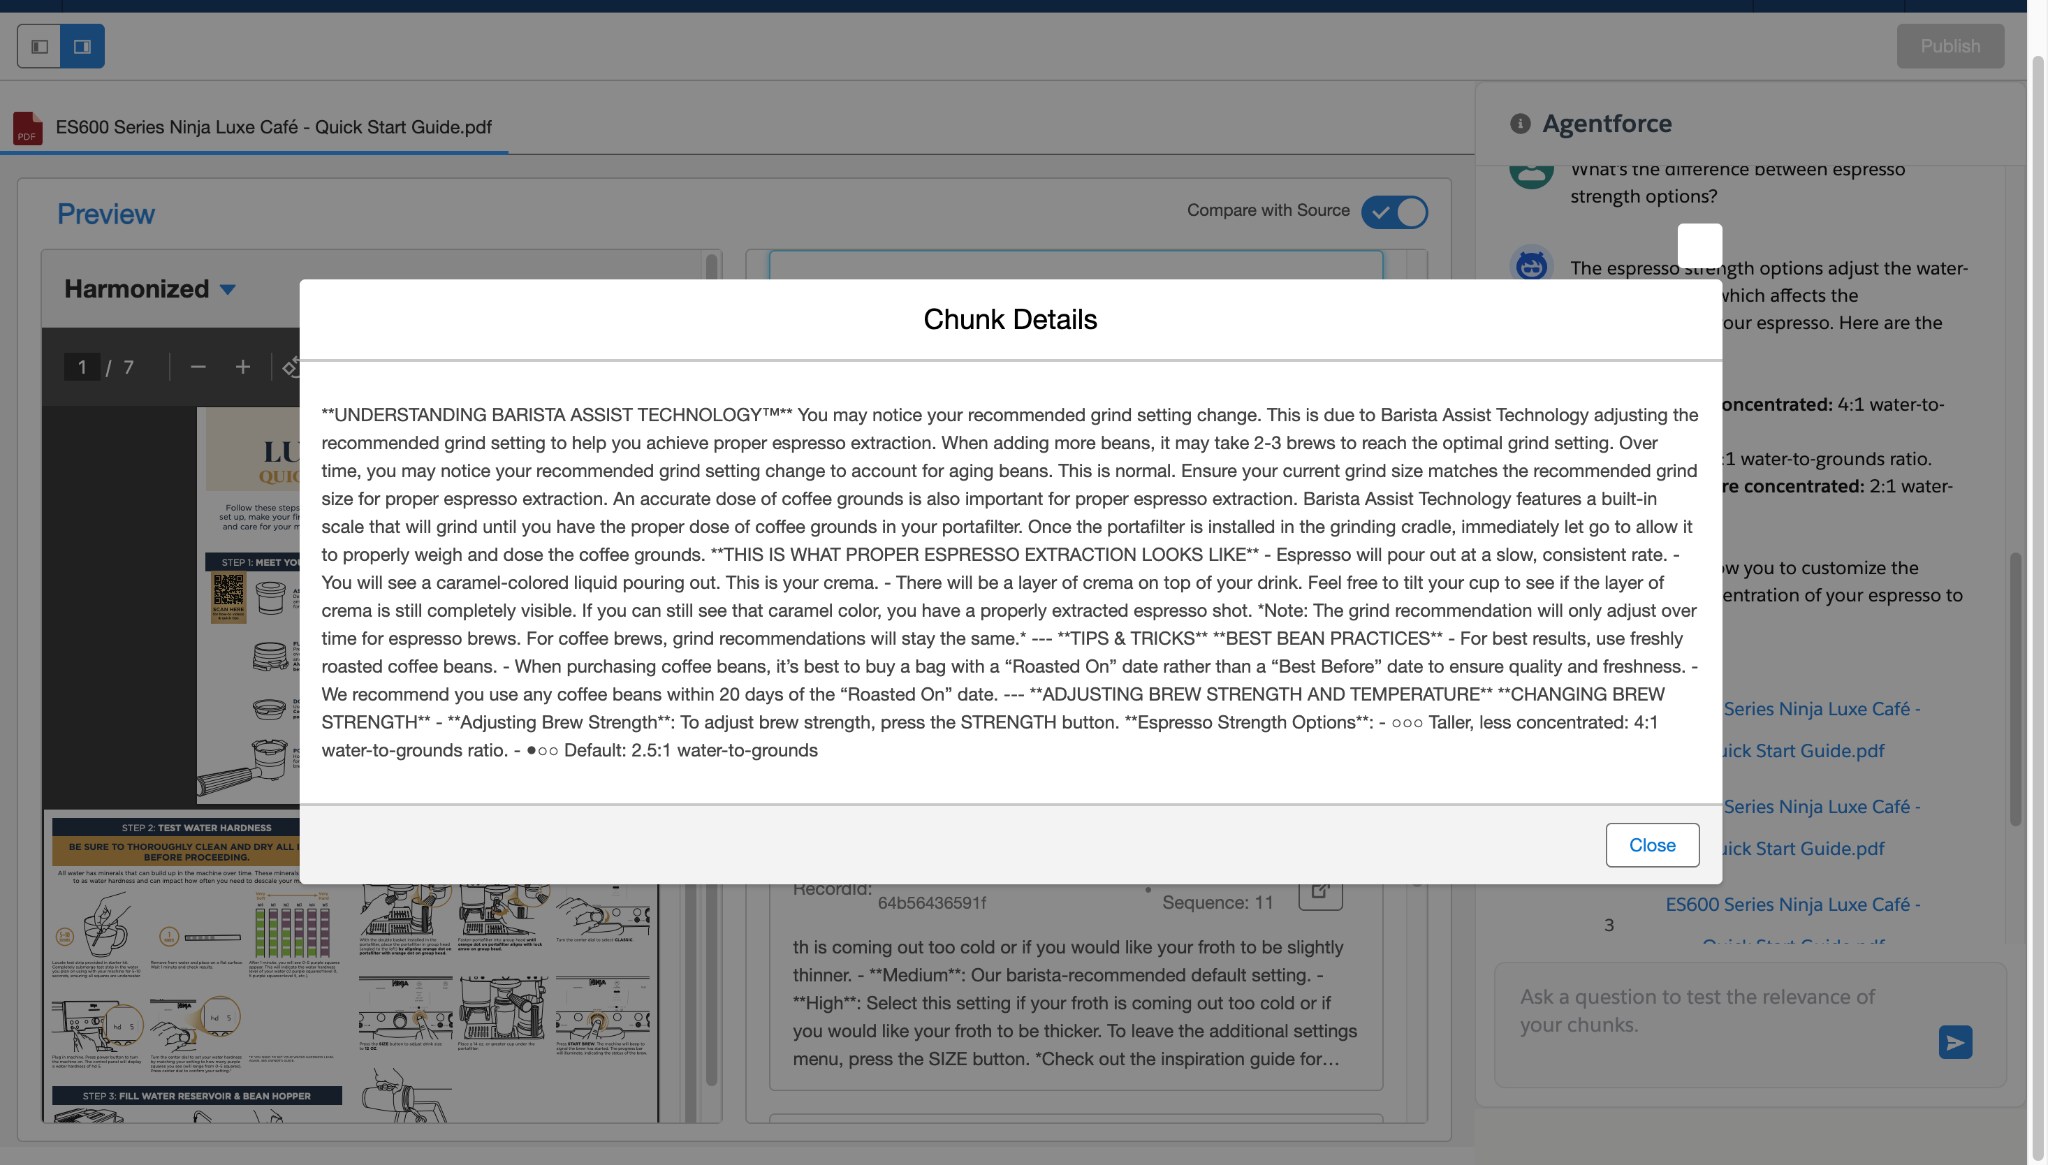Click the user avatar in the chat

[1531, 176]
